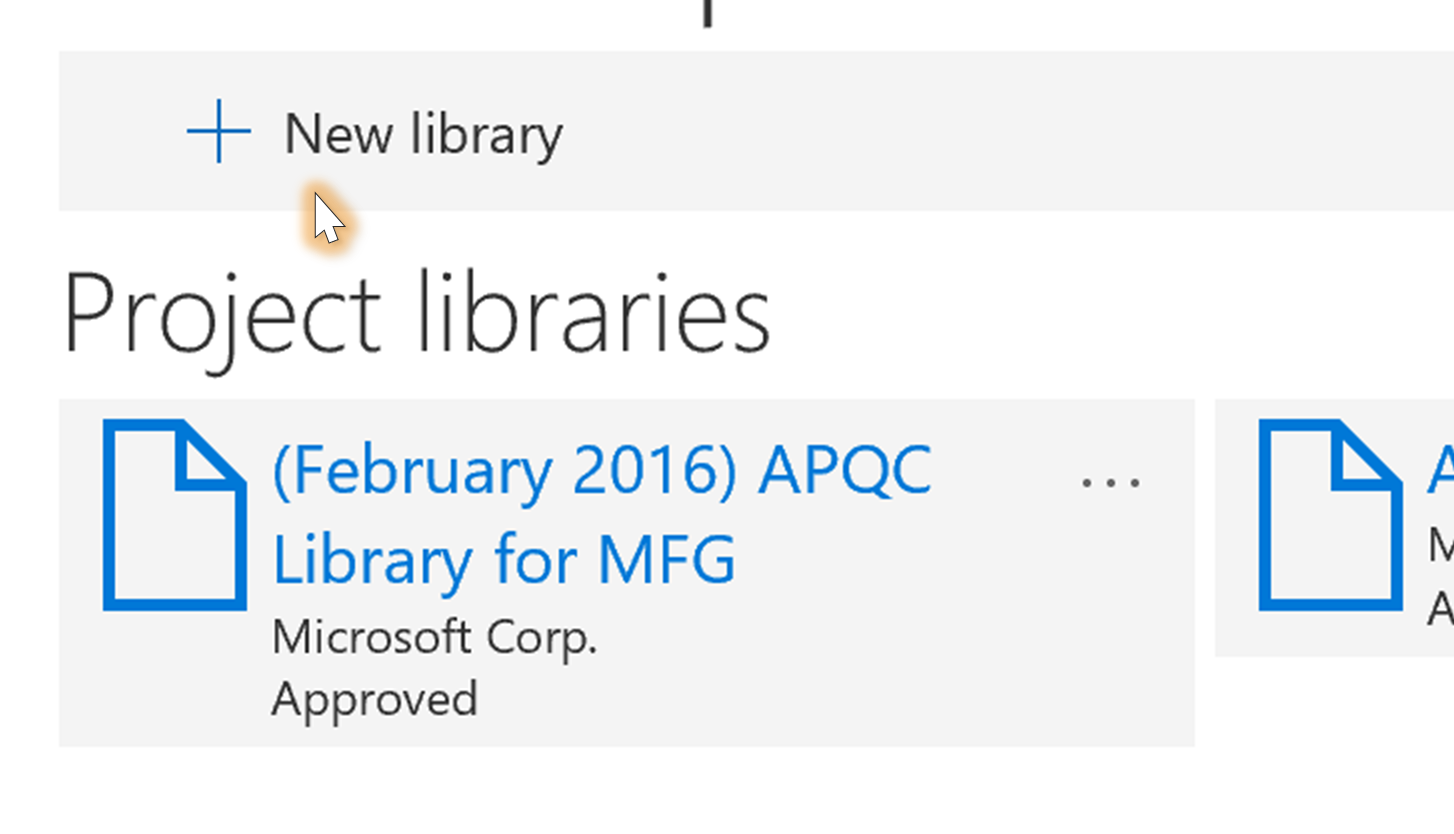Click blank area right of Project libraries heading
The height and width of the screenshot is (834, 1454).
(1100, 314)
